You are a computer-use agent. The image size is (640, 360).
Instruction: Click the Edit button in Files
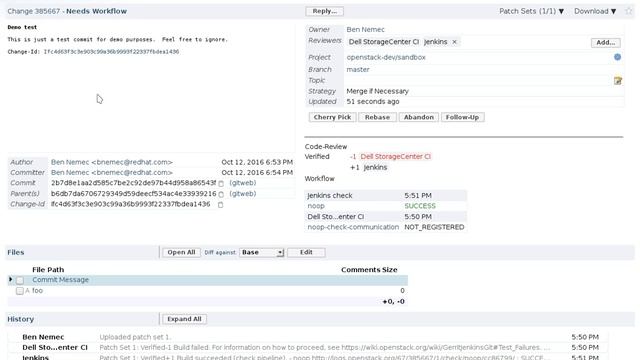306,253
